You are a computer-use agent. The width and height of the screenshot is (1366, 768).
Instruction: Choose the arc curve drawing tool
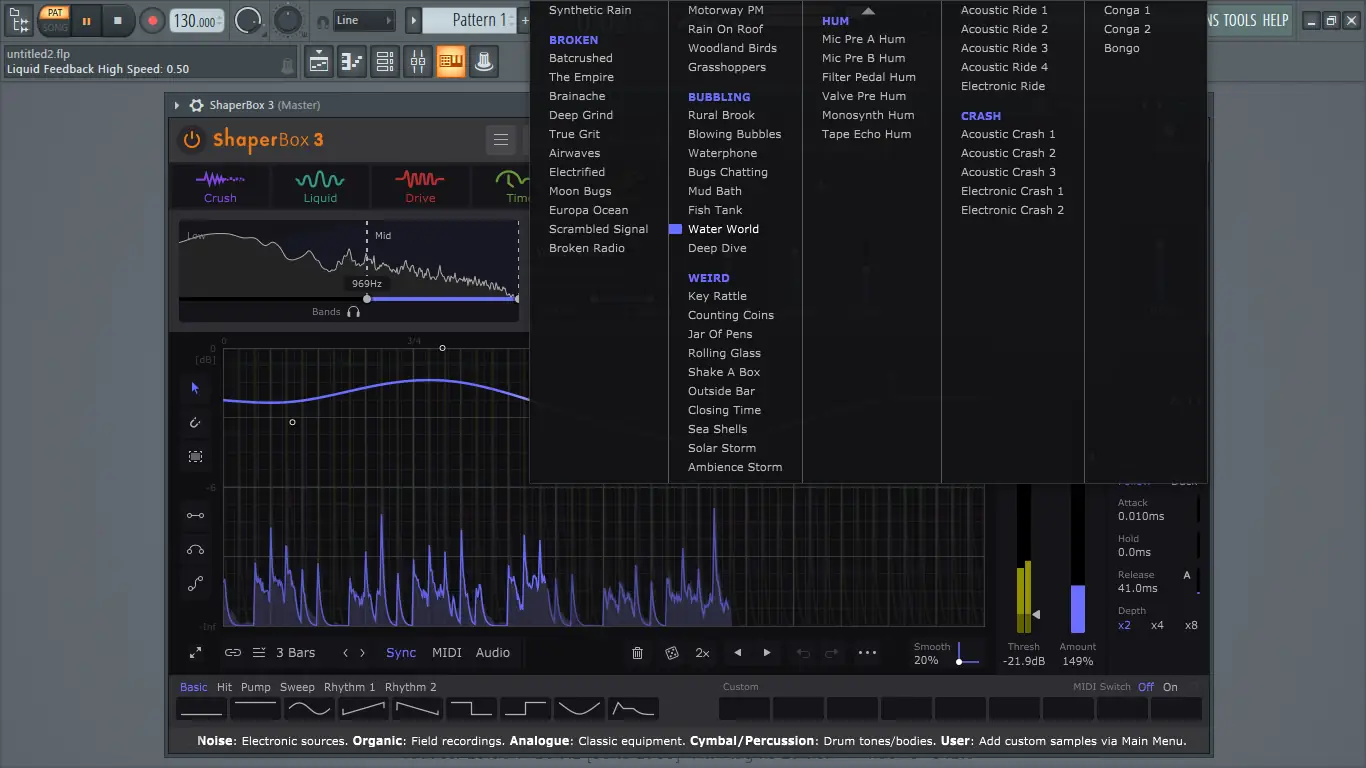click(x=195, y=549)
